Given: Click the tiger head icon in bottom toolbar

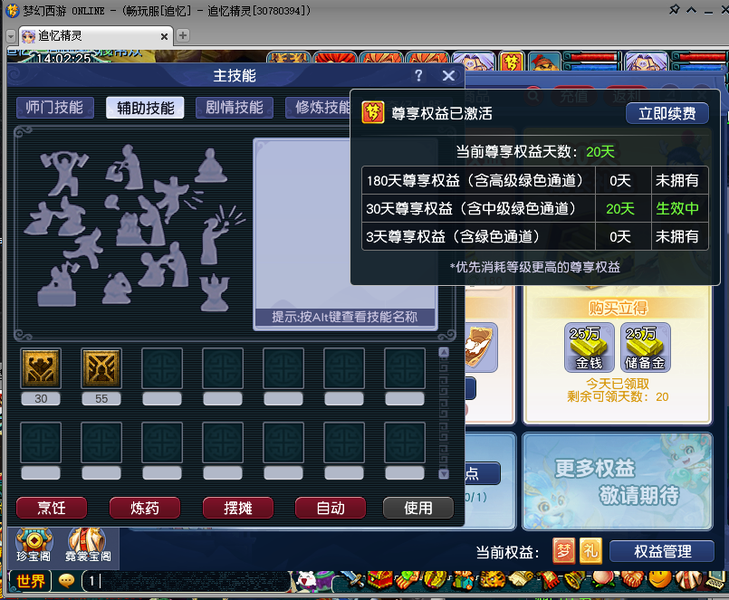Looking at the screenshot, I should (493, 580).
